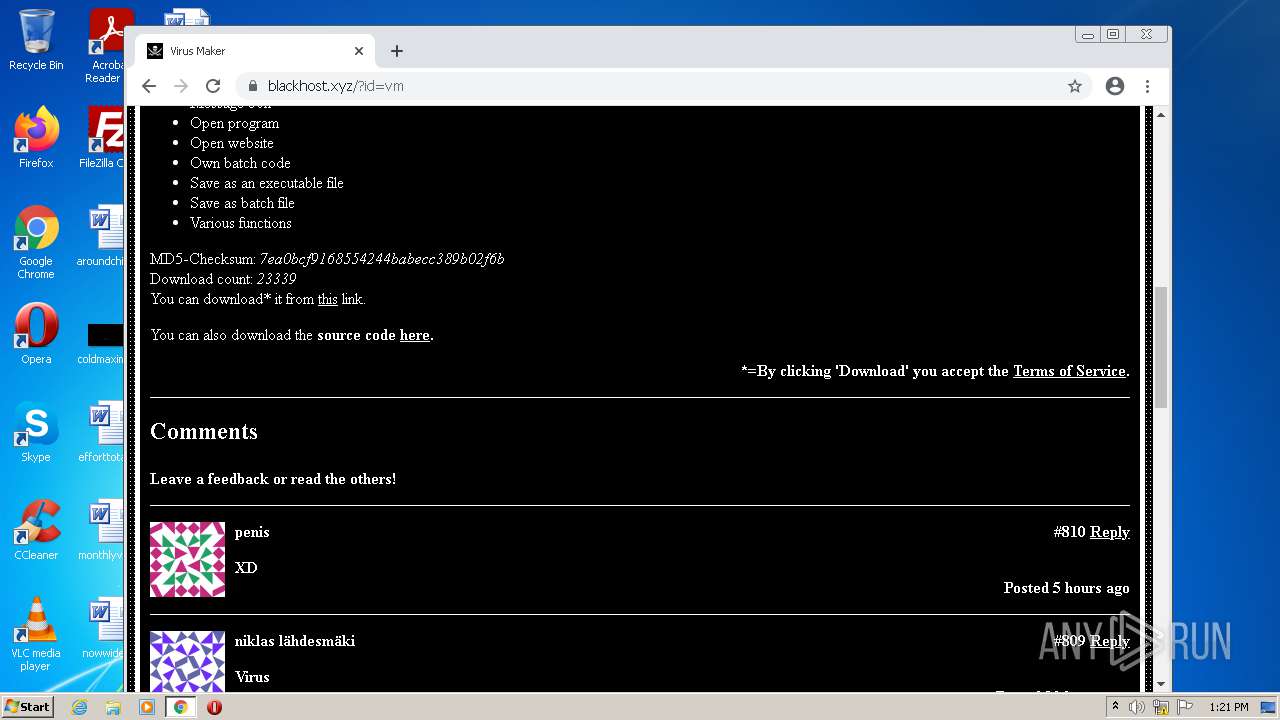This screenshot has width=1280, height=720.
Task: Select the Virus Maker tab
Action: (255, 51)
